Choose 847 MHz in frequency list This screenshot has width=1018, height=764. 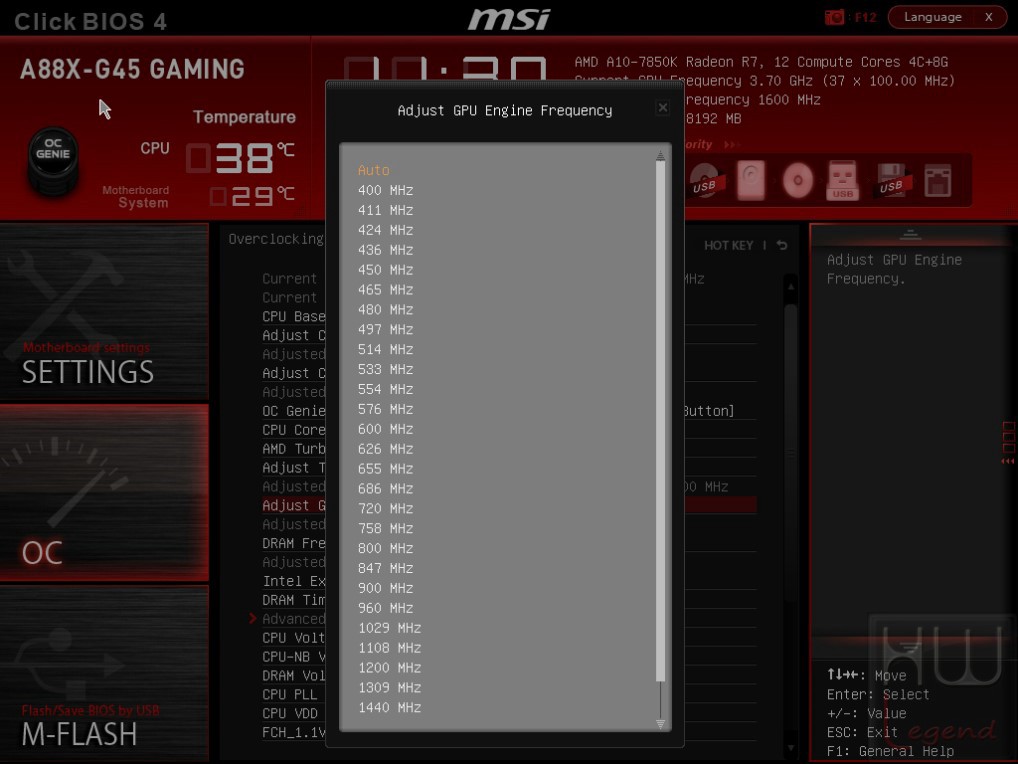pyautogui.click(x=385, y=569)
